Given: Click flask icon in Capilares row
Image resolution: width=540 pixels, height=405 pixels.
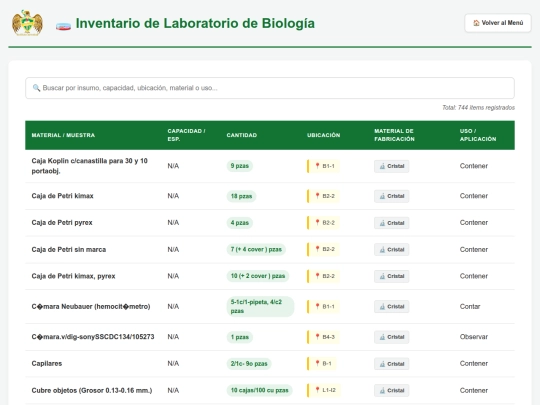Looking at the screenshot, I should (382, 364).
